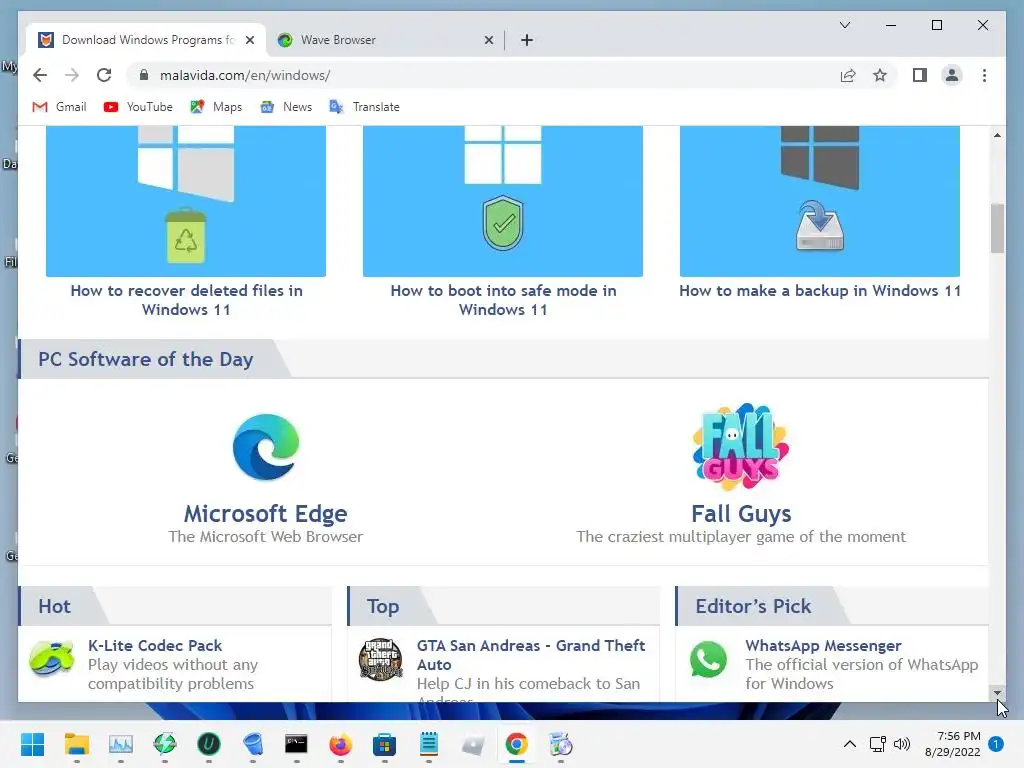Open boot into safe mode thumbnail
The height and width of the screenshot is (768, 1024).
coord(503,201)
